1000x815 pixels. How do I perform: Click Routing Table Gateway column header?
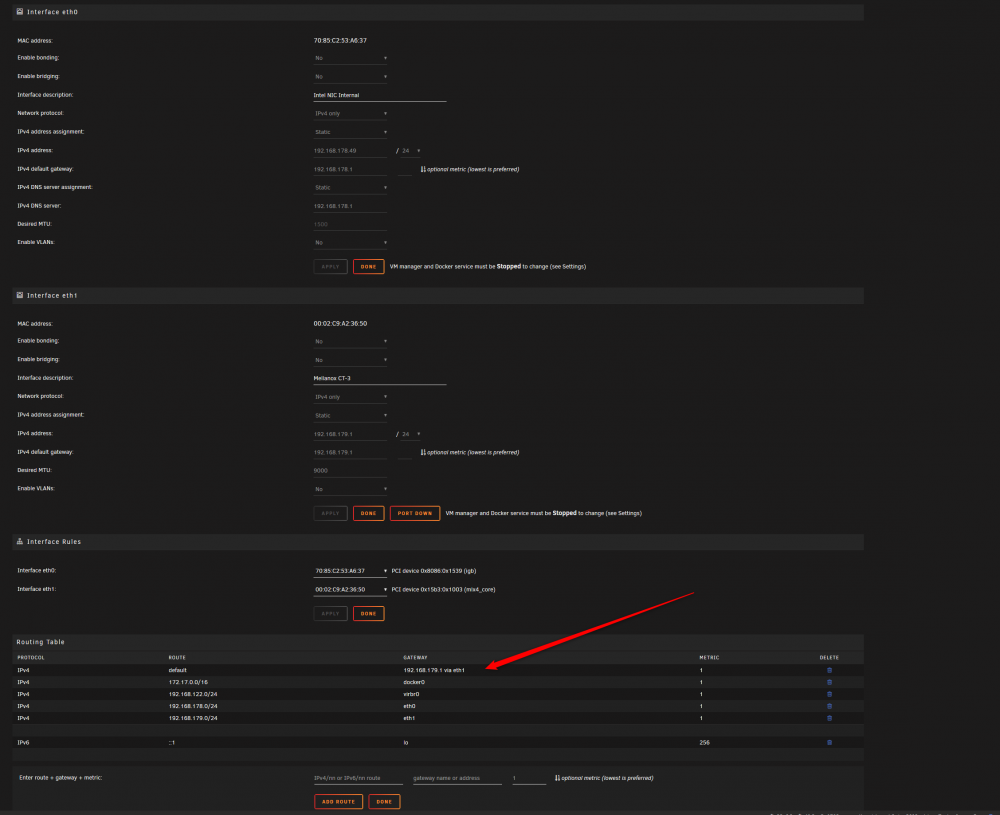pyautogui.click(x=415, y=657)
